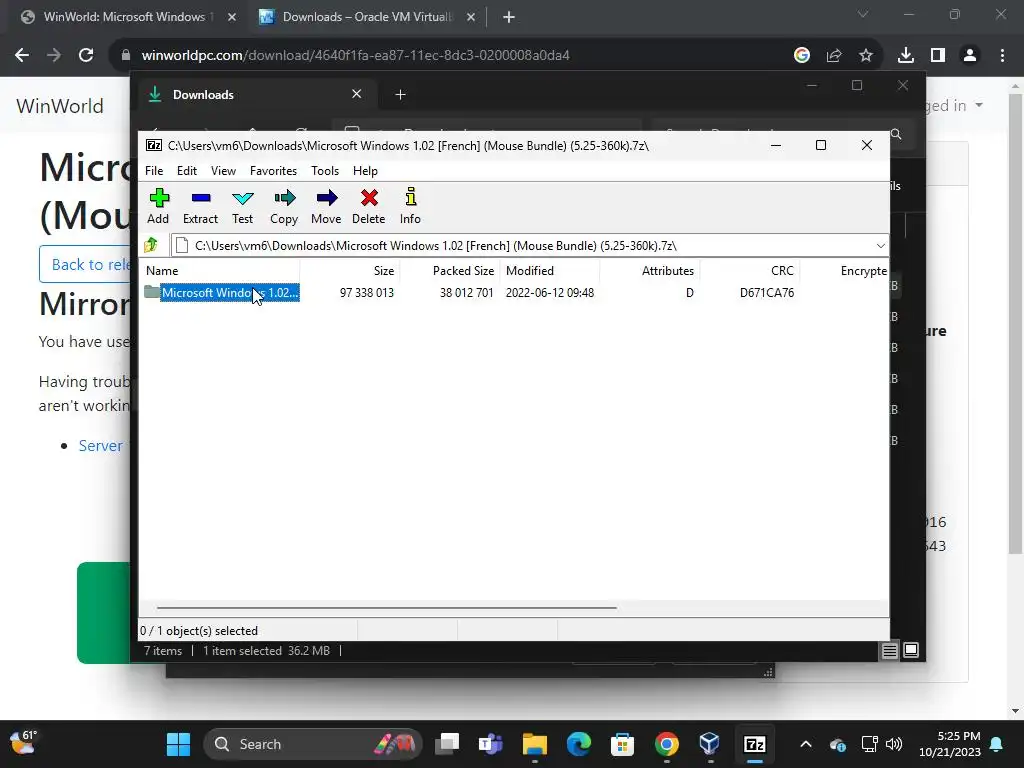
Task: Switch File Explorer to large icons view
Action: pyautogui.click(x=911, y=650)
